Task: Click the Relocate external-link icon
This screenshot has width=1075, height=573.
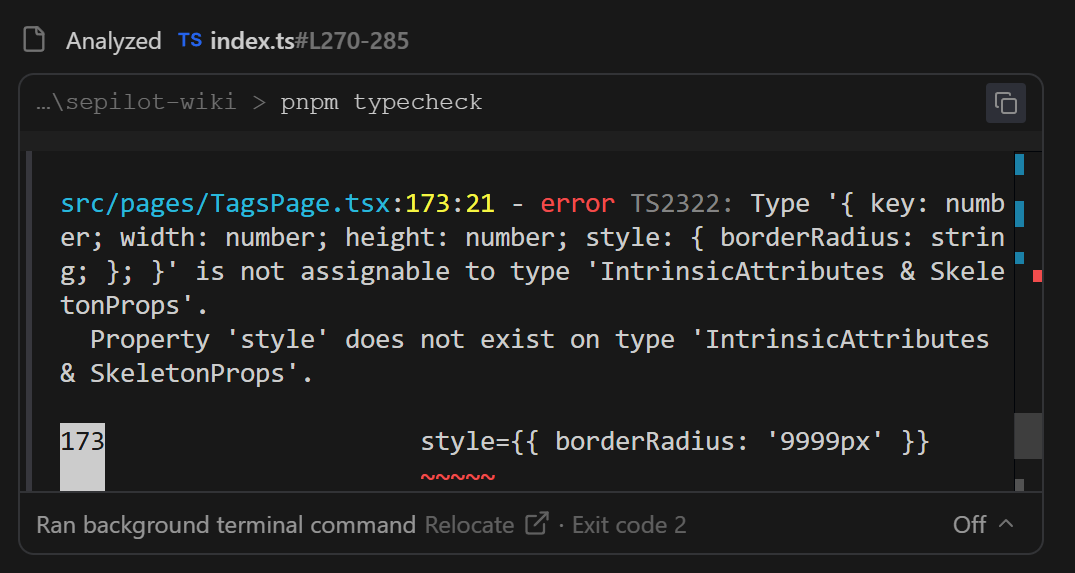Action: tap(537, 524)
